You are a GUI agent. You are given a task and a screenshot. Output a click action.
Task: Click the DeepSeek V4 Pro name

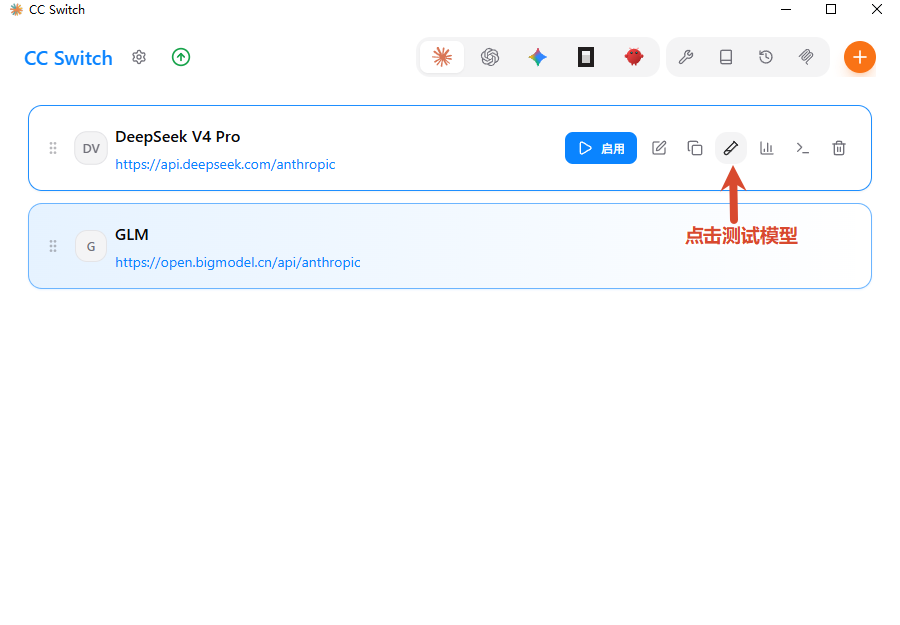[x=177, y=137]
